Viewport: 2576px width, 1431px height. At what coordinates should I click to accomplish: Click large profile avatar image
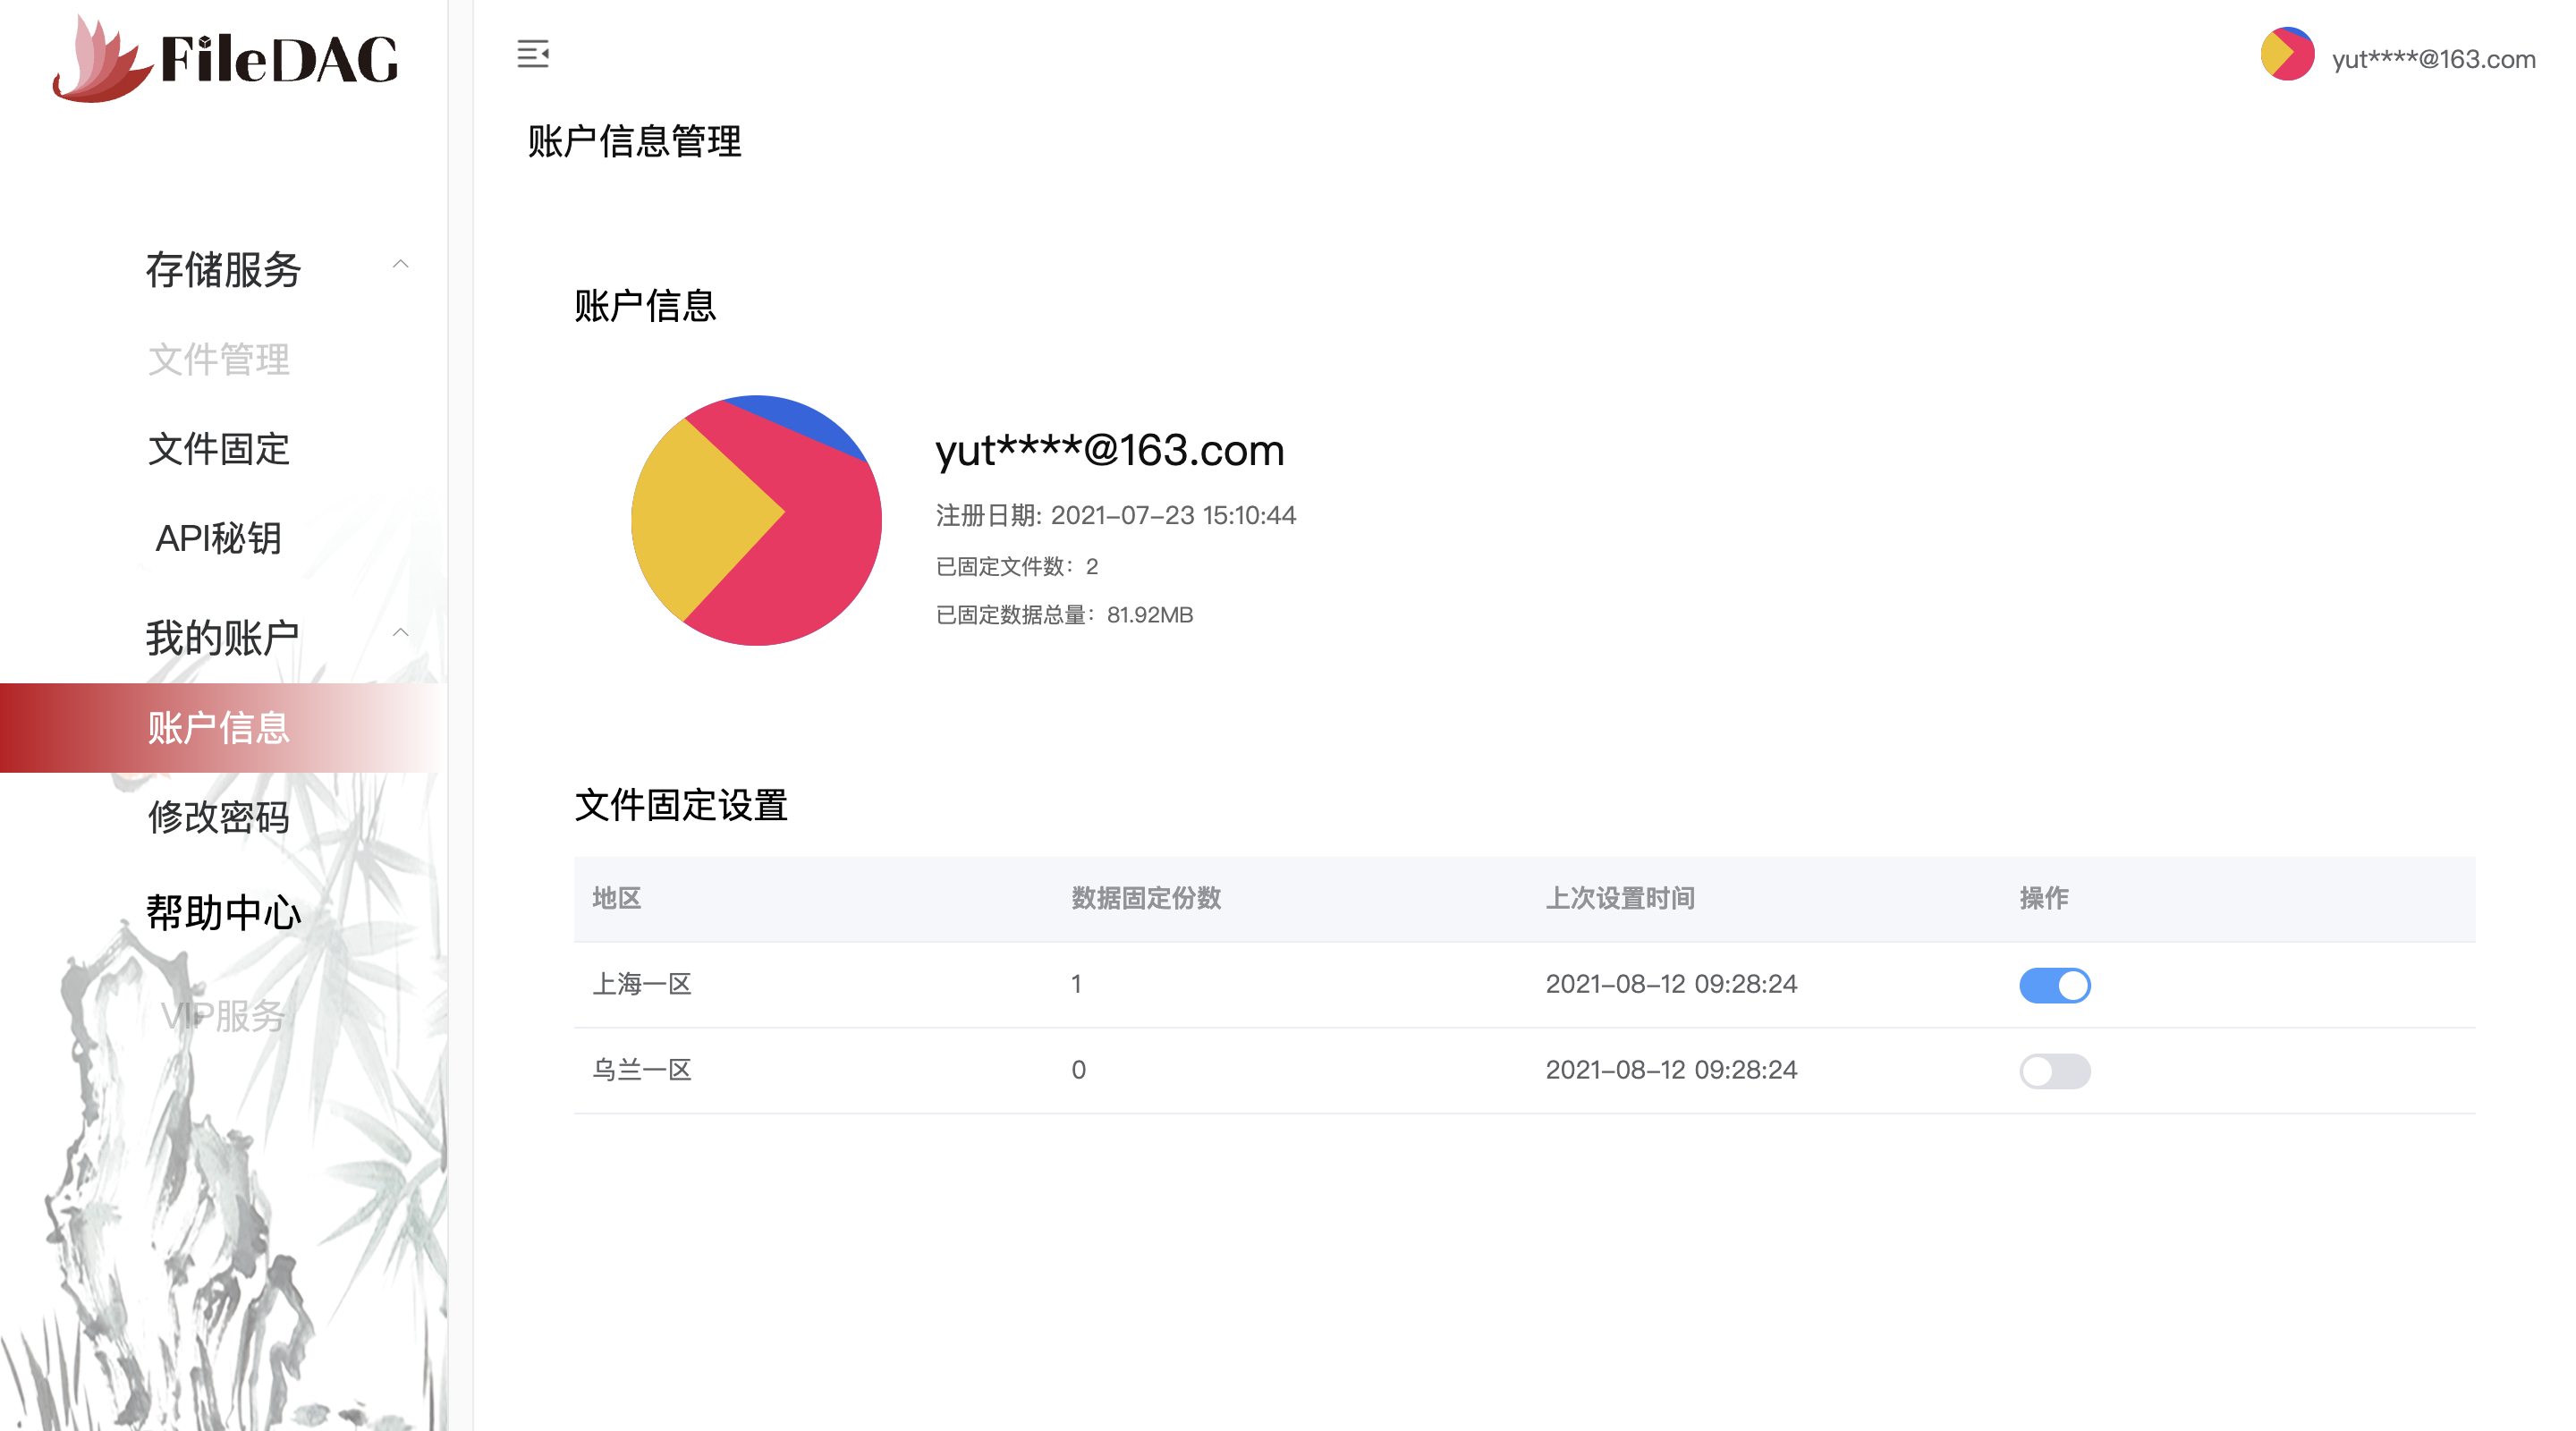tap(756, 520)
